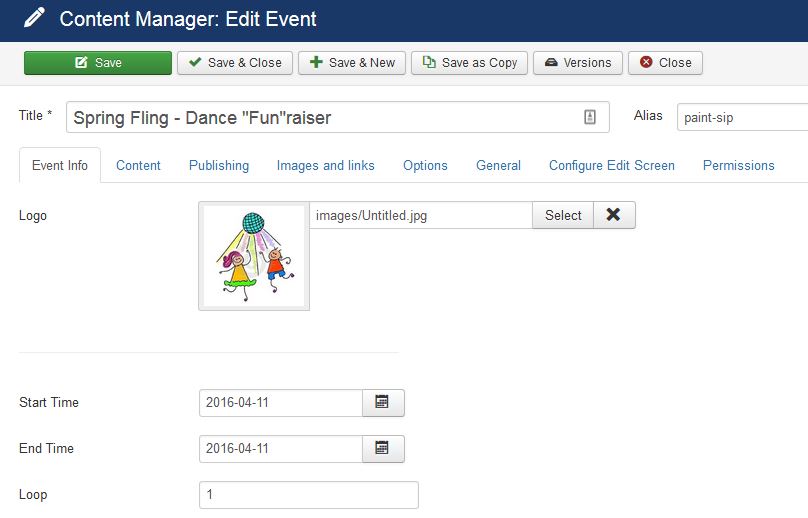Click the green Save button
The width and height of the screenshot is (808, 518).
click(98, 62)
